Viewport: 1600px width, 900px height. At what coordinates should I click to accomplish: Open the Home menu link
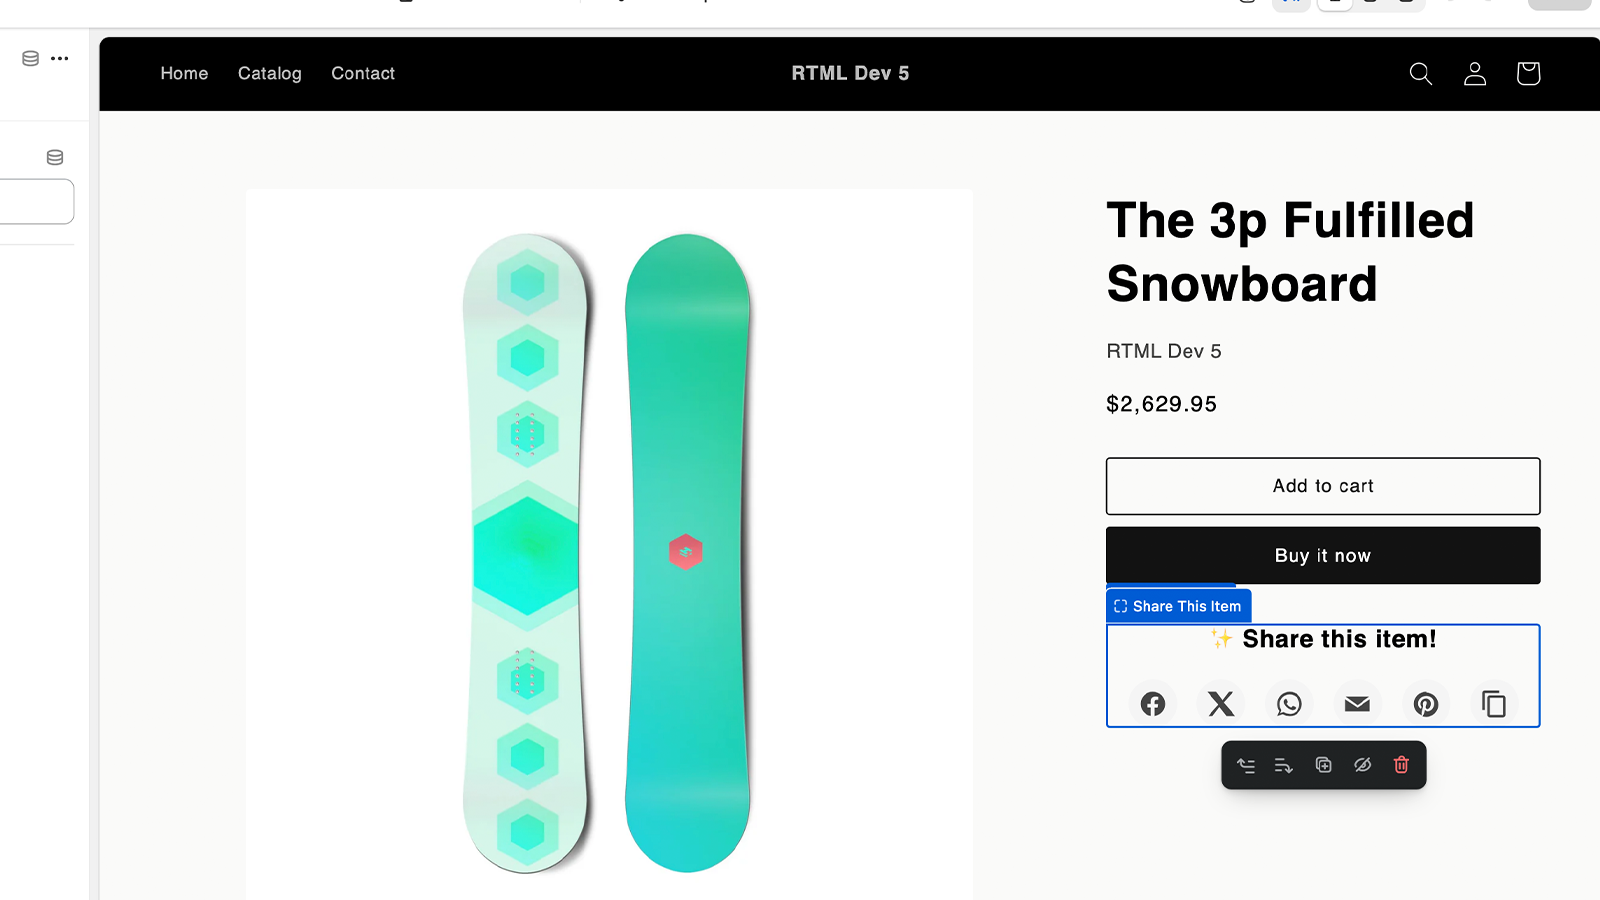pyautogui.click(x=184, y=74)
